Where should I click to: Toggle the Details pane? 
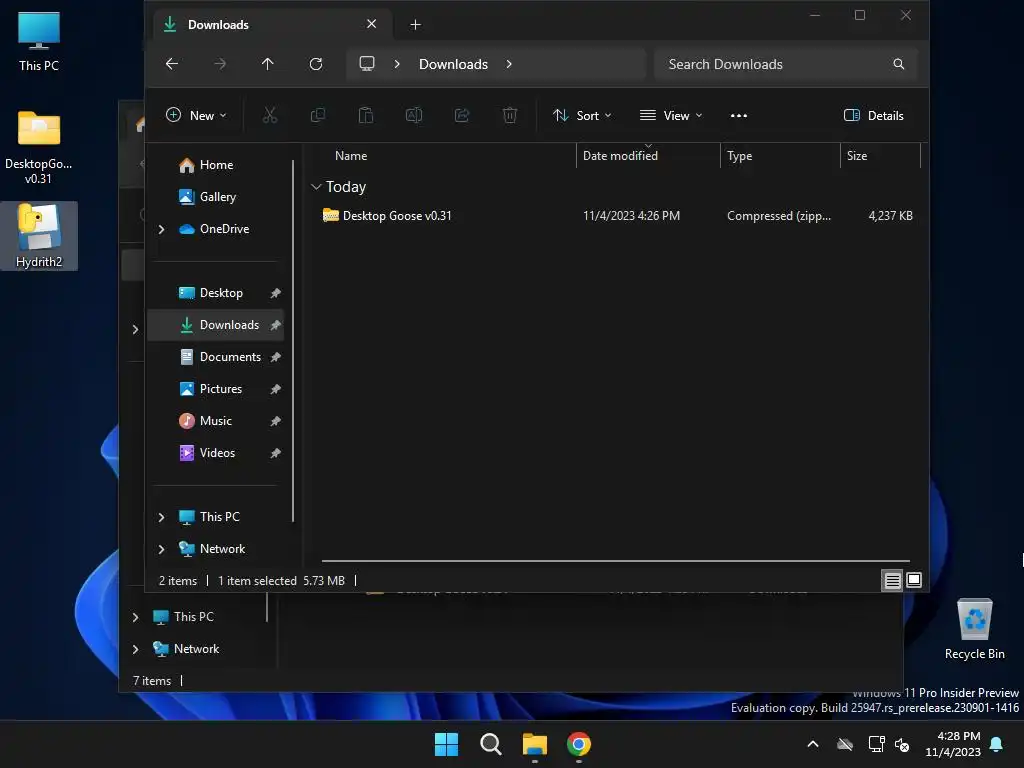(x=874, y=116)
